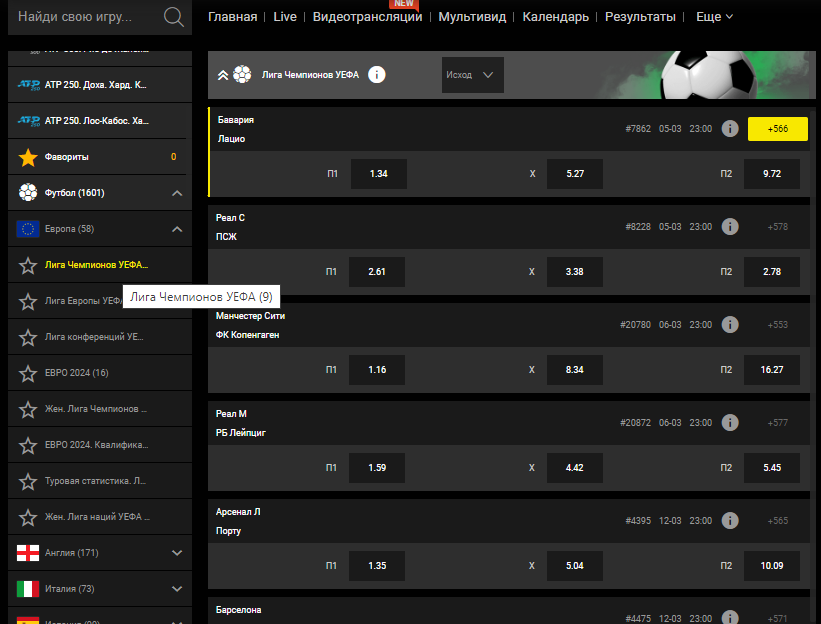Favorite ЕВРО 2024. Квалифика... with its star
This screenshot has height=624, width=821.
point(28,445)
